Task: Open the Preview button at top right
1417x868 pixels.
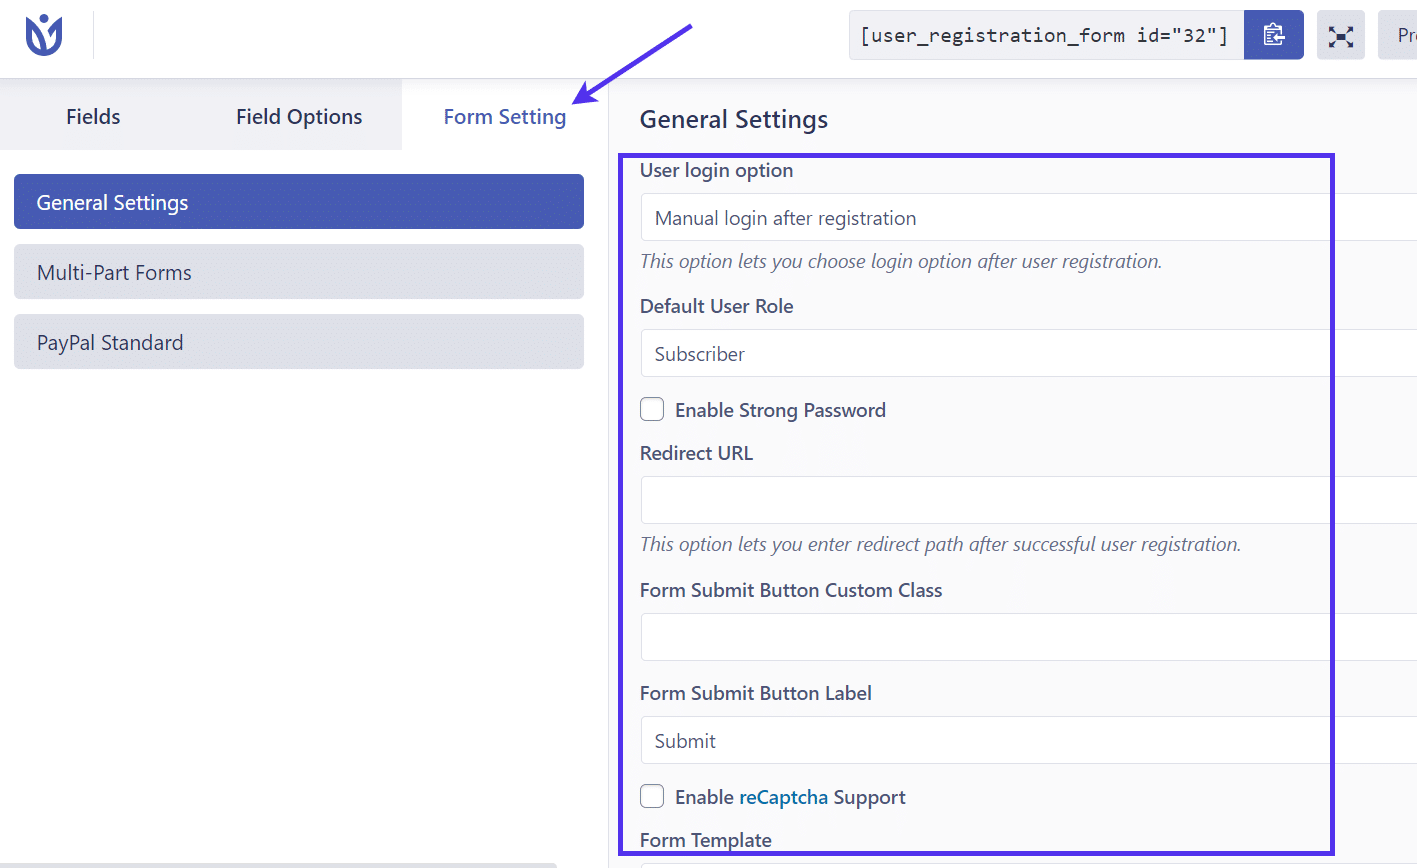Action: pos(1404,34)
